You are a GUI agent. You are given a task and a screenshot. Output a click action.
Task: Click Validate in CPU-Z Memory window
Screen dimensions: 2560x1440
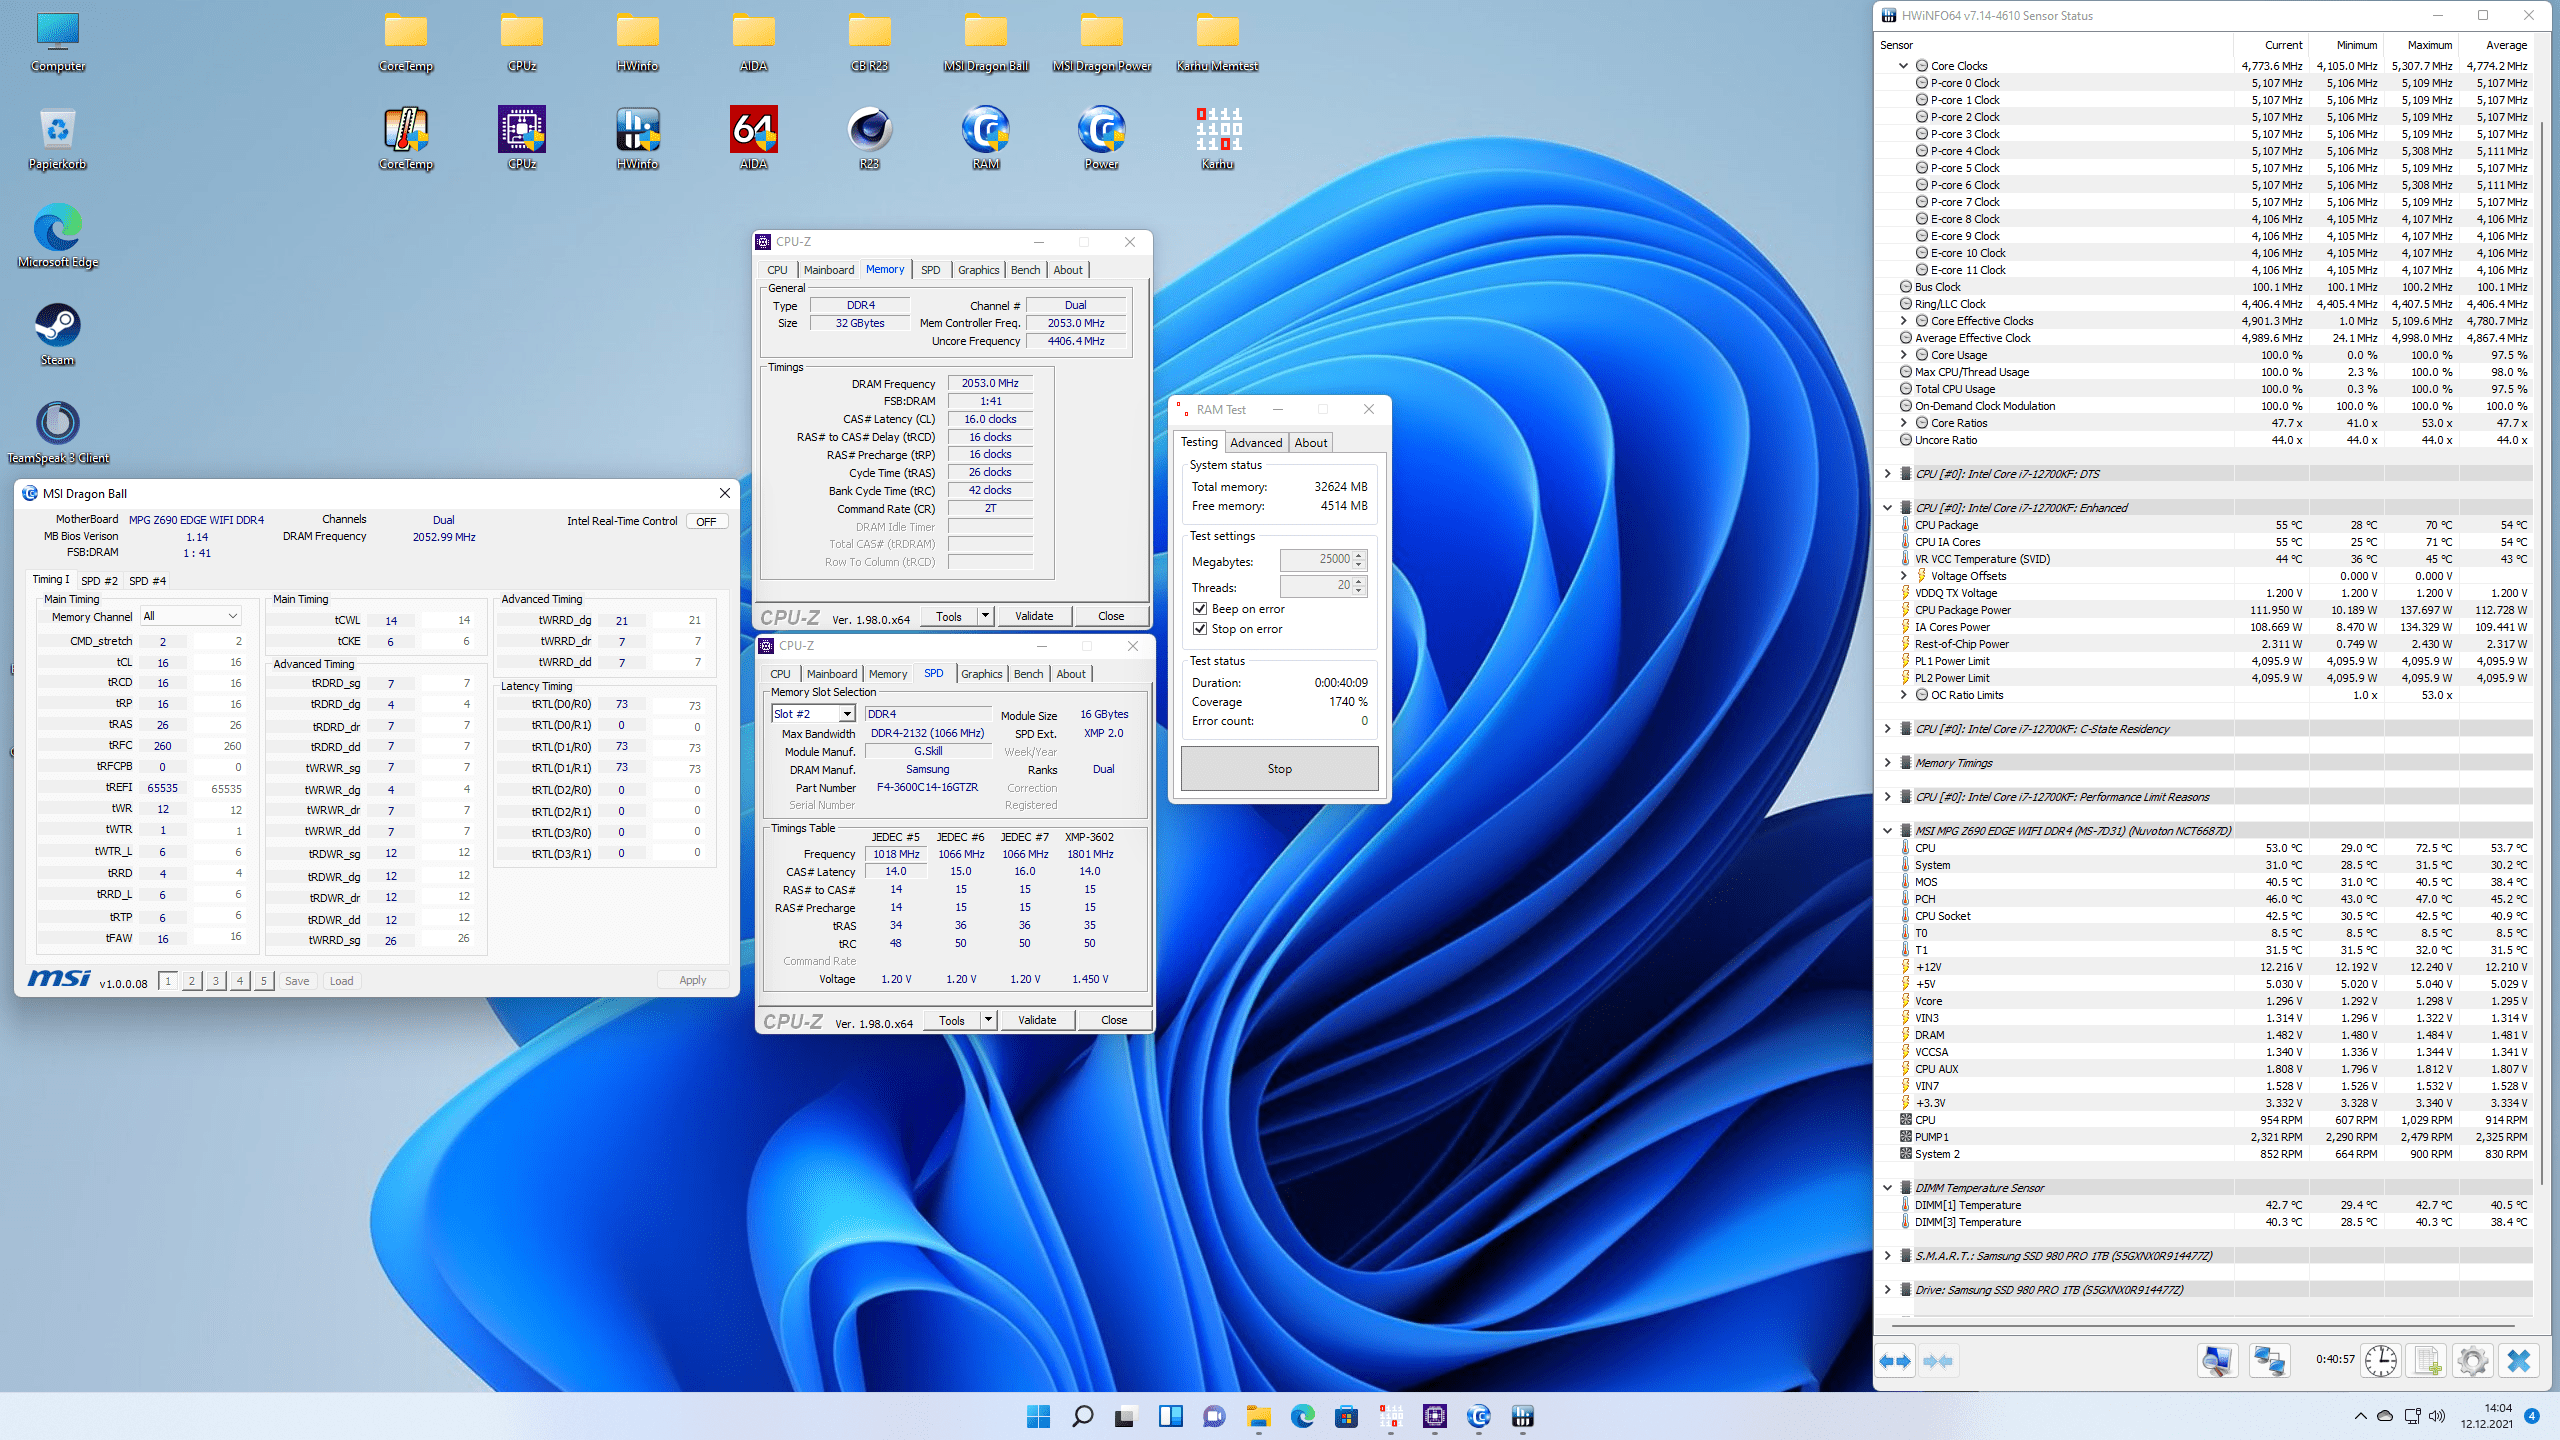tap(1033, 616)
